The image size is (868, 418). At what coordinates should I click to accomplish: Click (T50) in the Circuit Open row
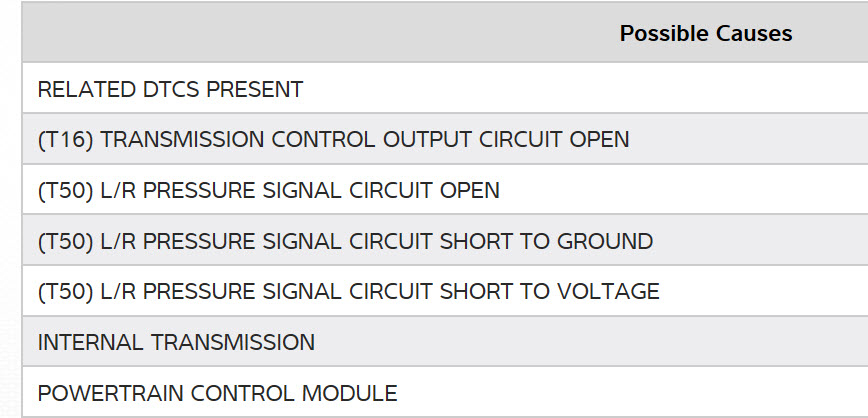click(66, 190)
